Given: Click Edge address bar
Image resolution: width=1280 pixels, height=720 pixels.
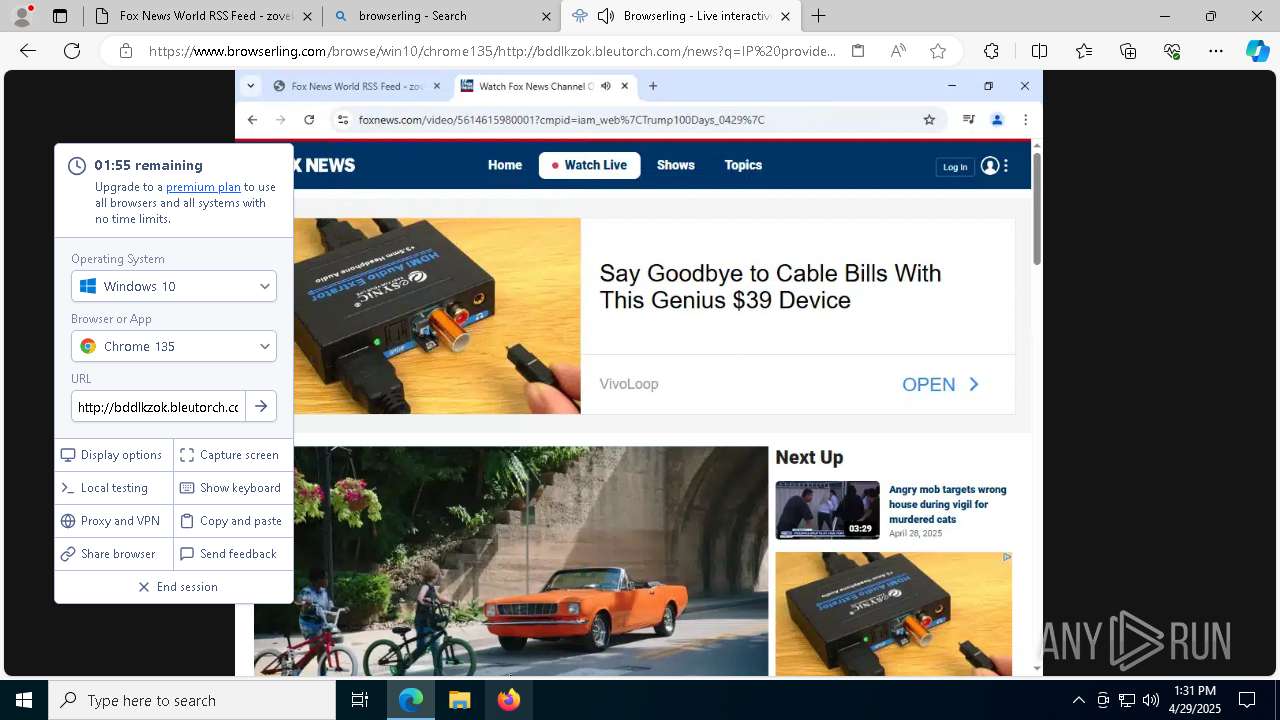Looking at the screenshot, I should coord(492,51).
